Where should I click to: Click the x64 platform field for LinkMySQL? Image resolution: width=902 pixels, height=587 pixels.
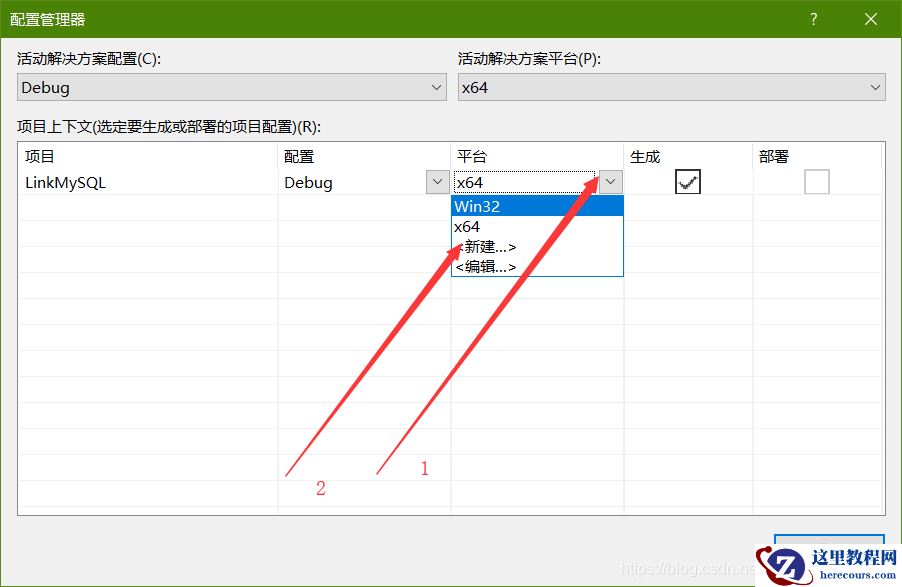click(x=525, y=182)
